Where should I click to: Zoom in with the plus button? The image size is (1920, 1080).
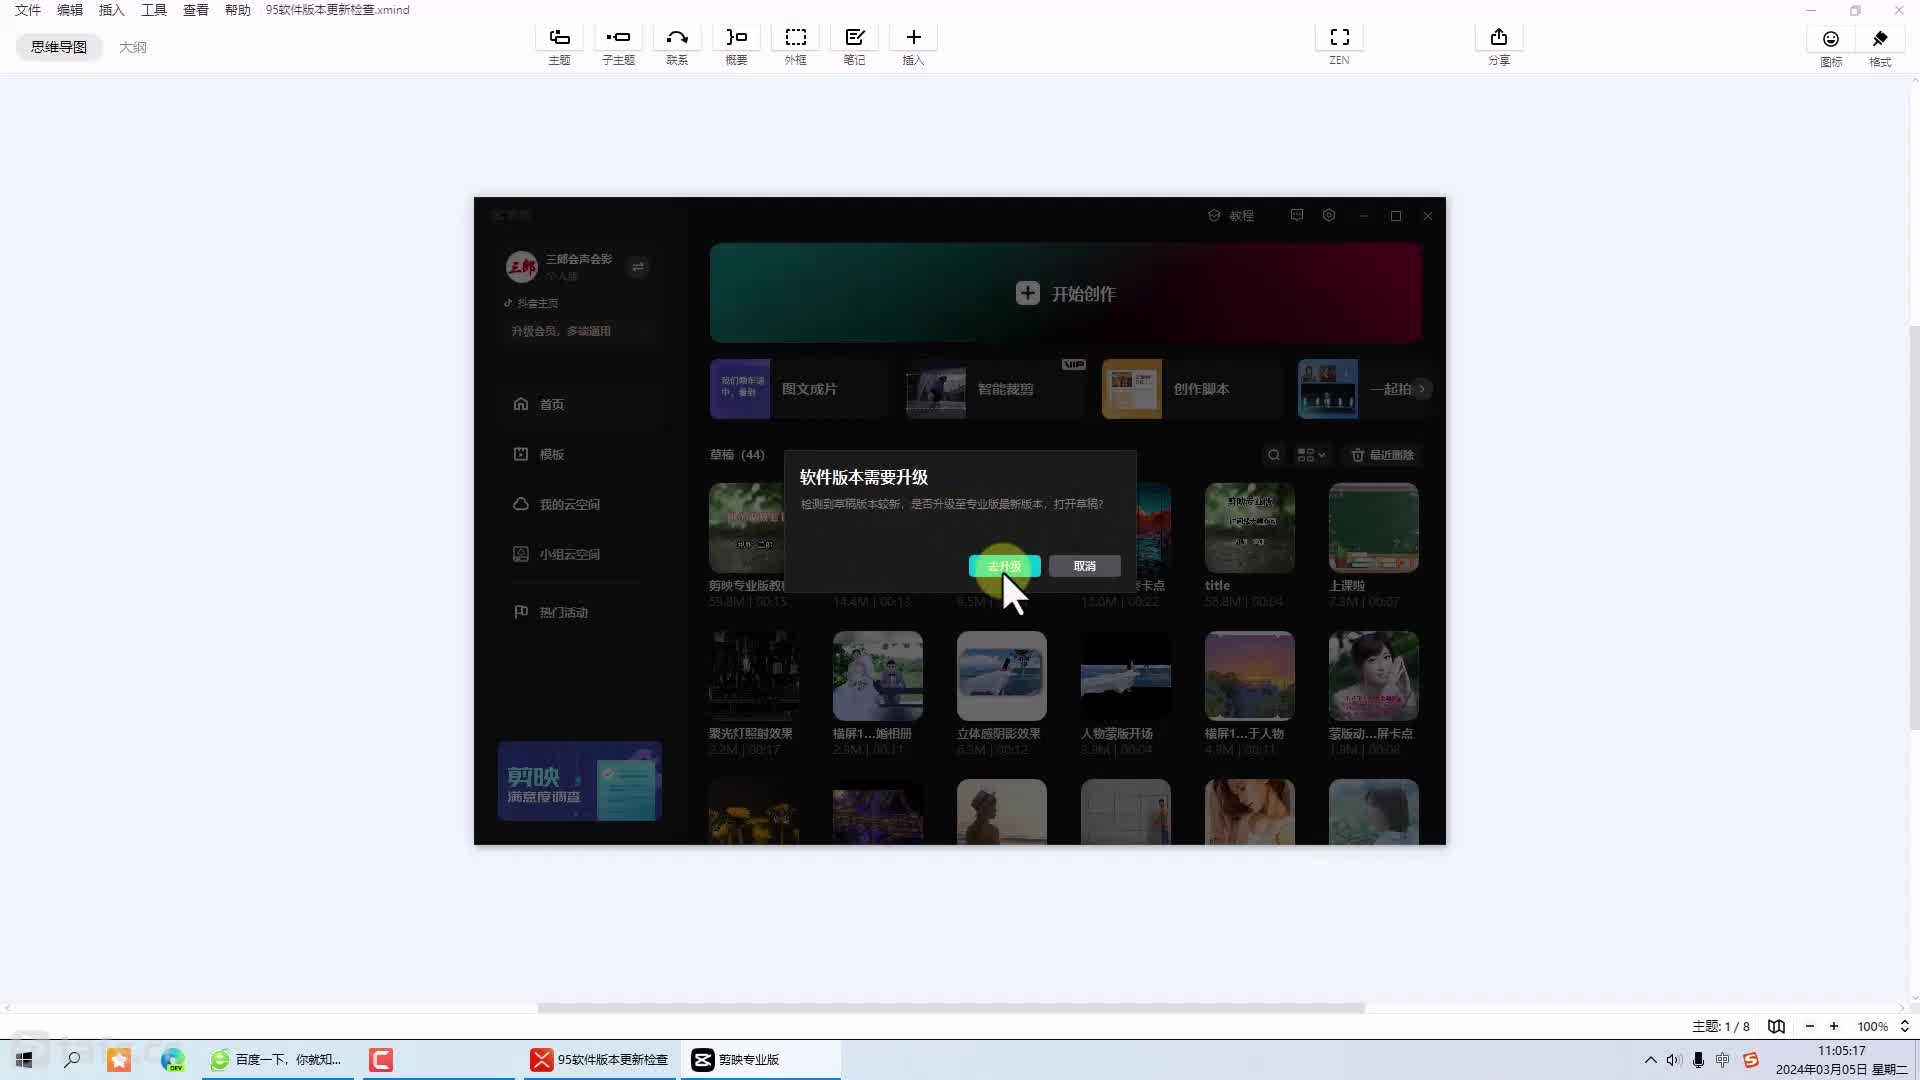(x=1834, y=1026)
